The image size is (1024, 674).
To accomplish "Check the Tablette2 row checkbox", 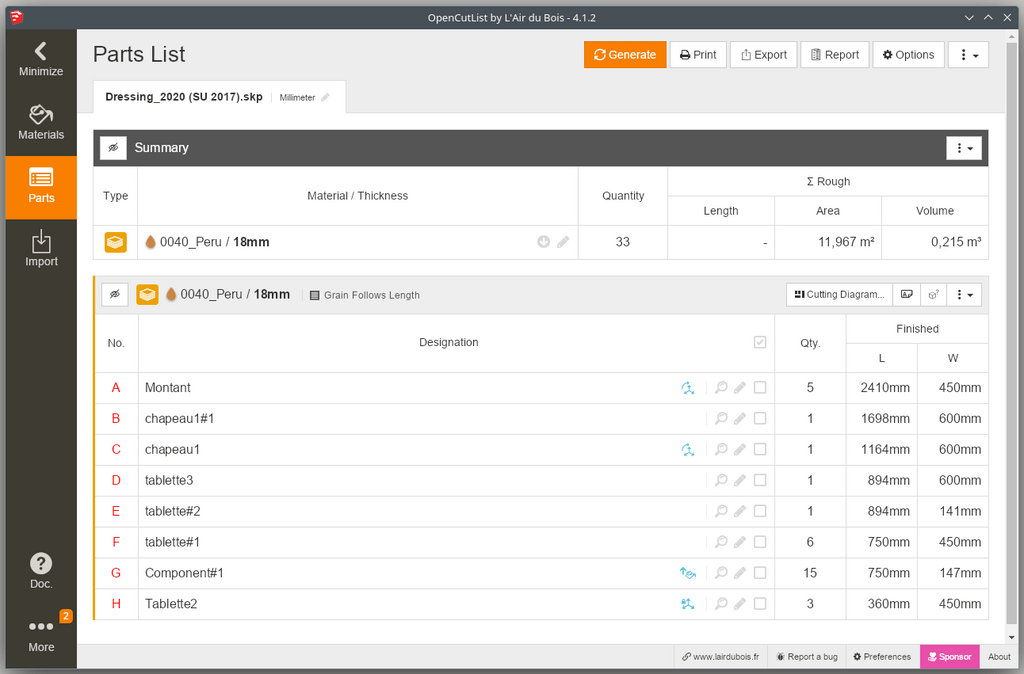I will [x=760, y=603].
